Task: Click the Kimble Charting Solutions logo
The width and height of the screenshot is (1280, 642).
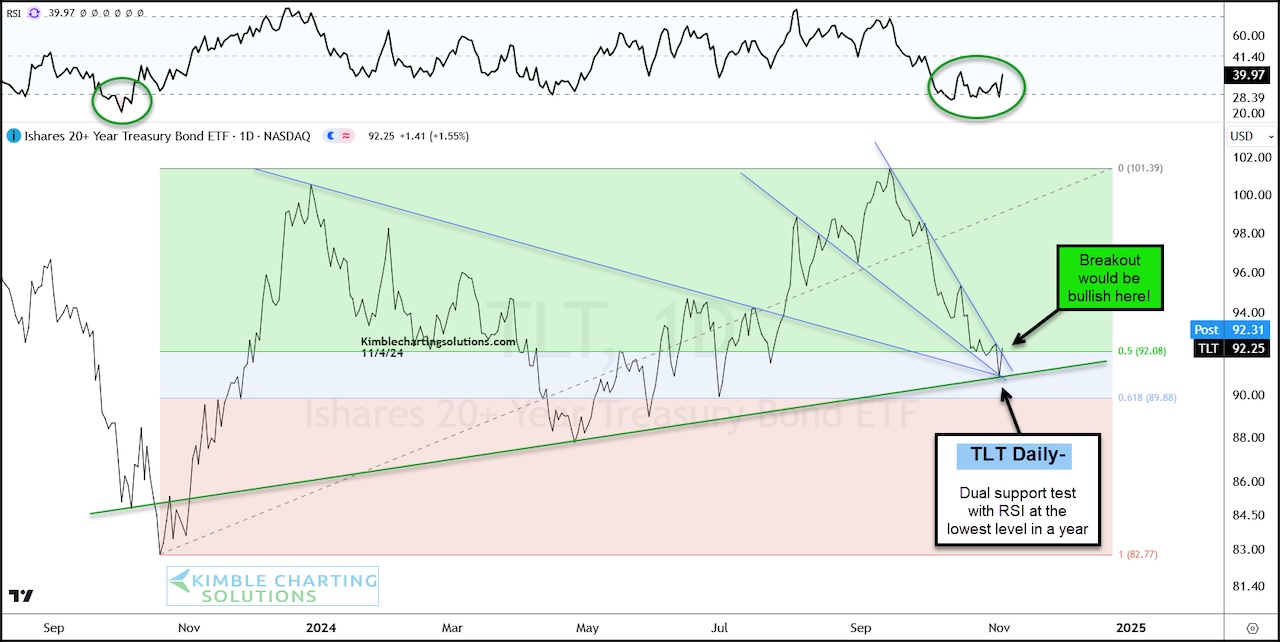Action: 271,585
